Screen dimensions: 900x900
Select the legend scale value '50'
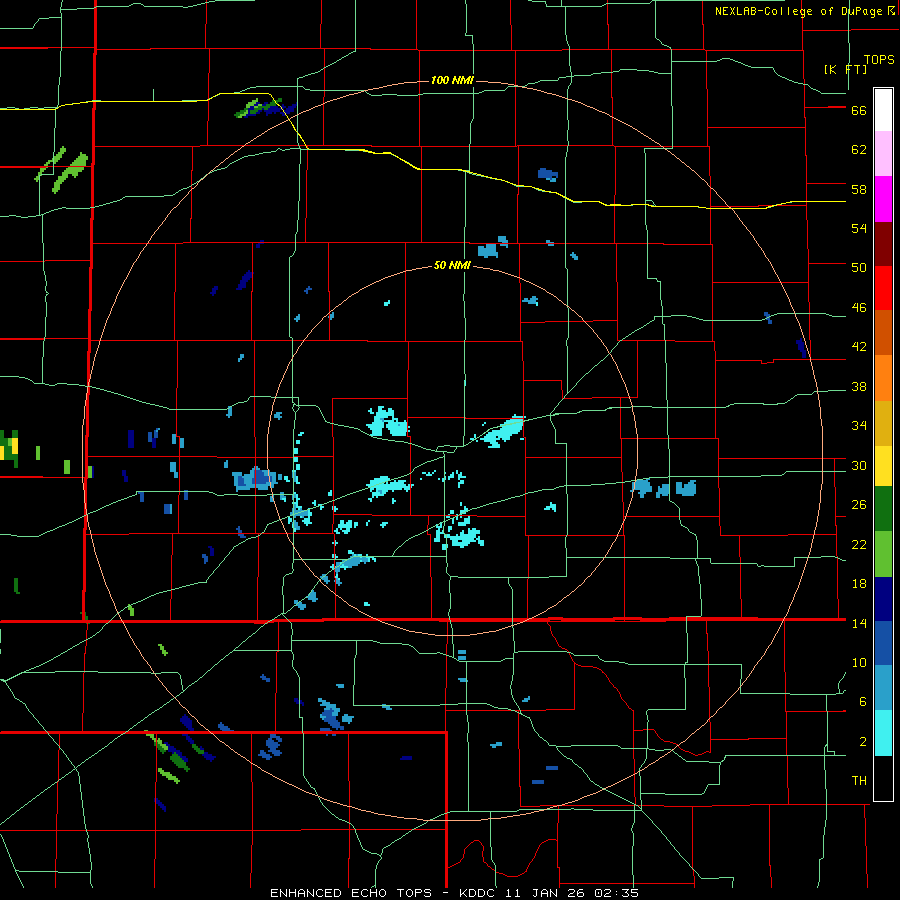point(859,268)
